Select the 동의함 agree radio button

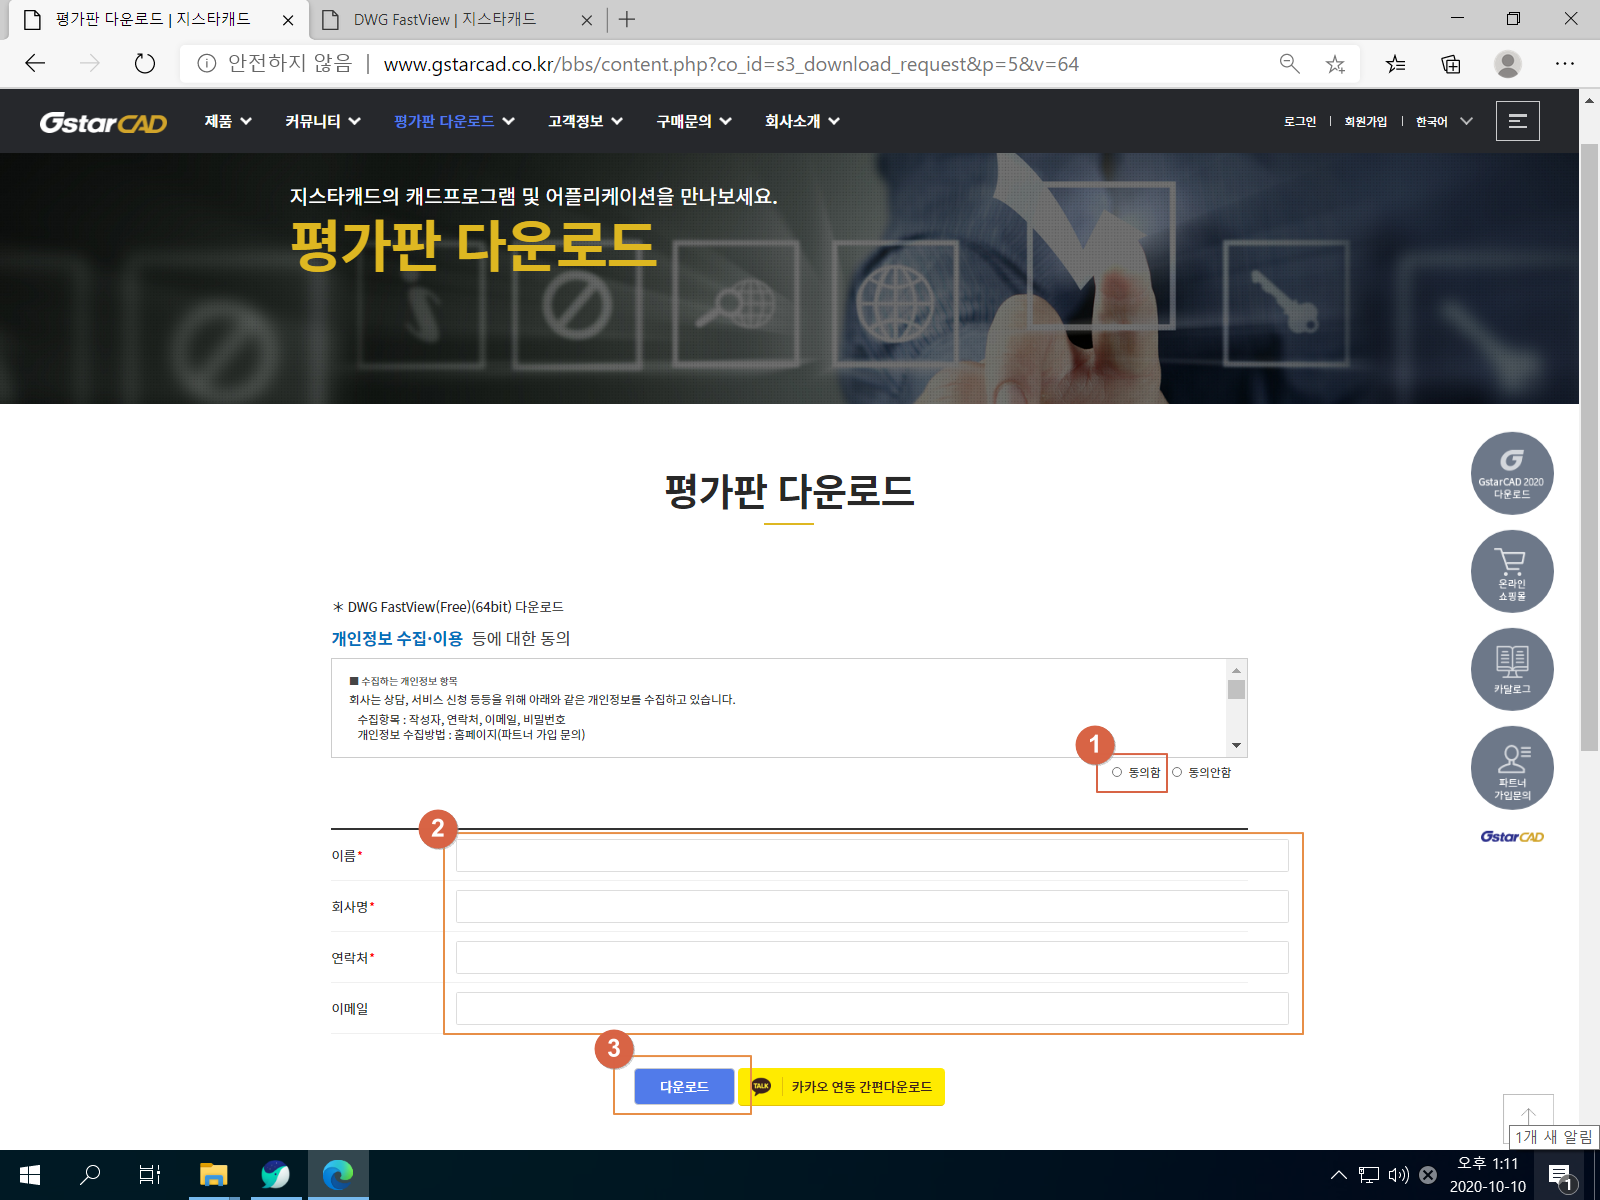pyautogui.click(x=1117, y=772)
